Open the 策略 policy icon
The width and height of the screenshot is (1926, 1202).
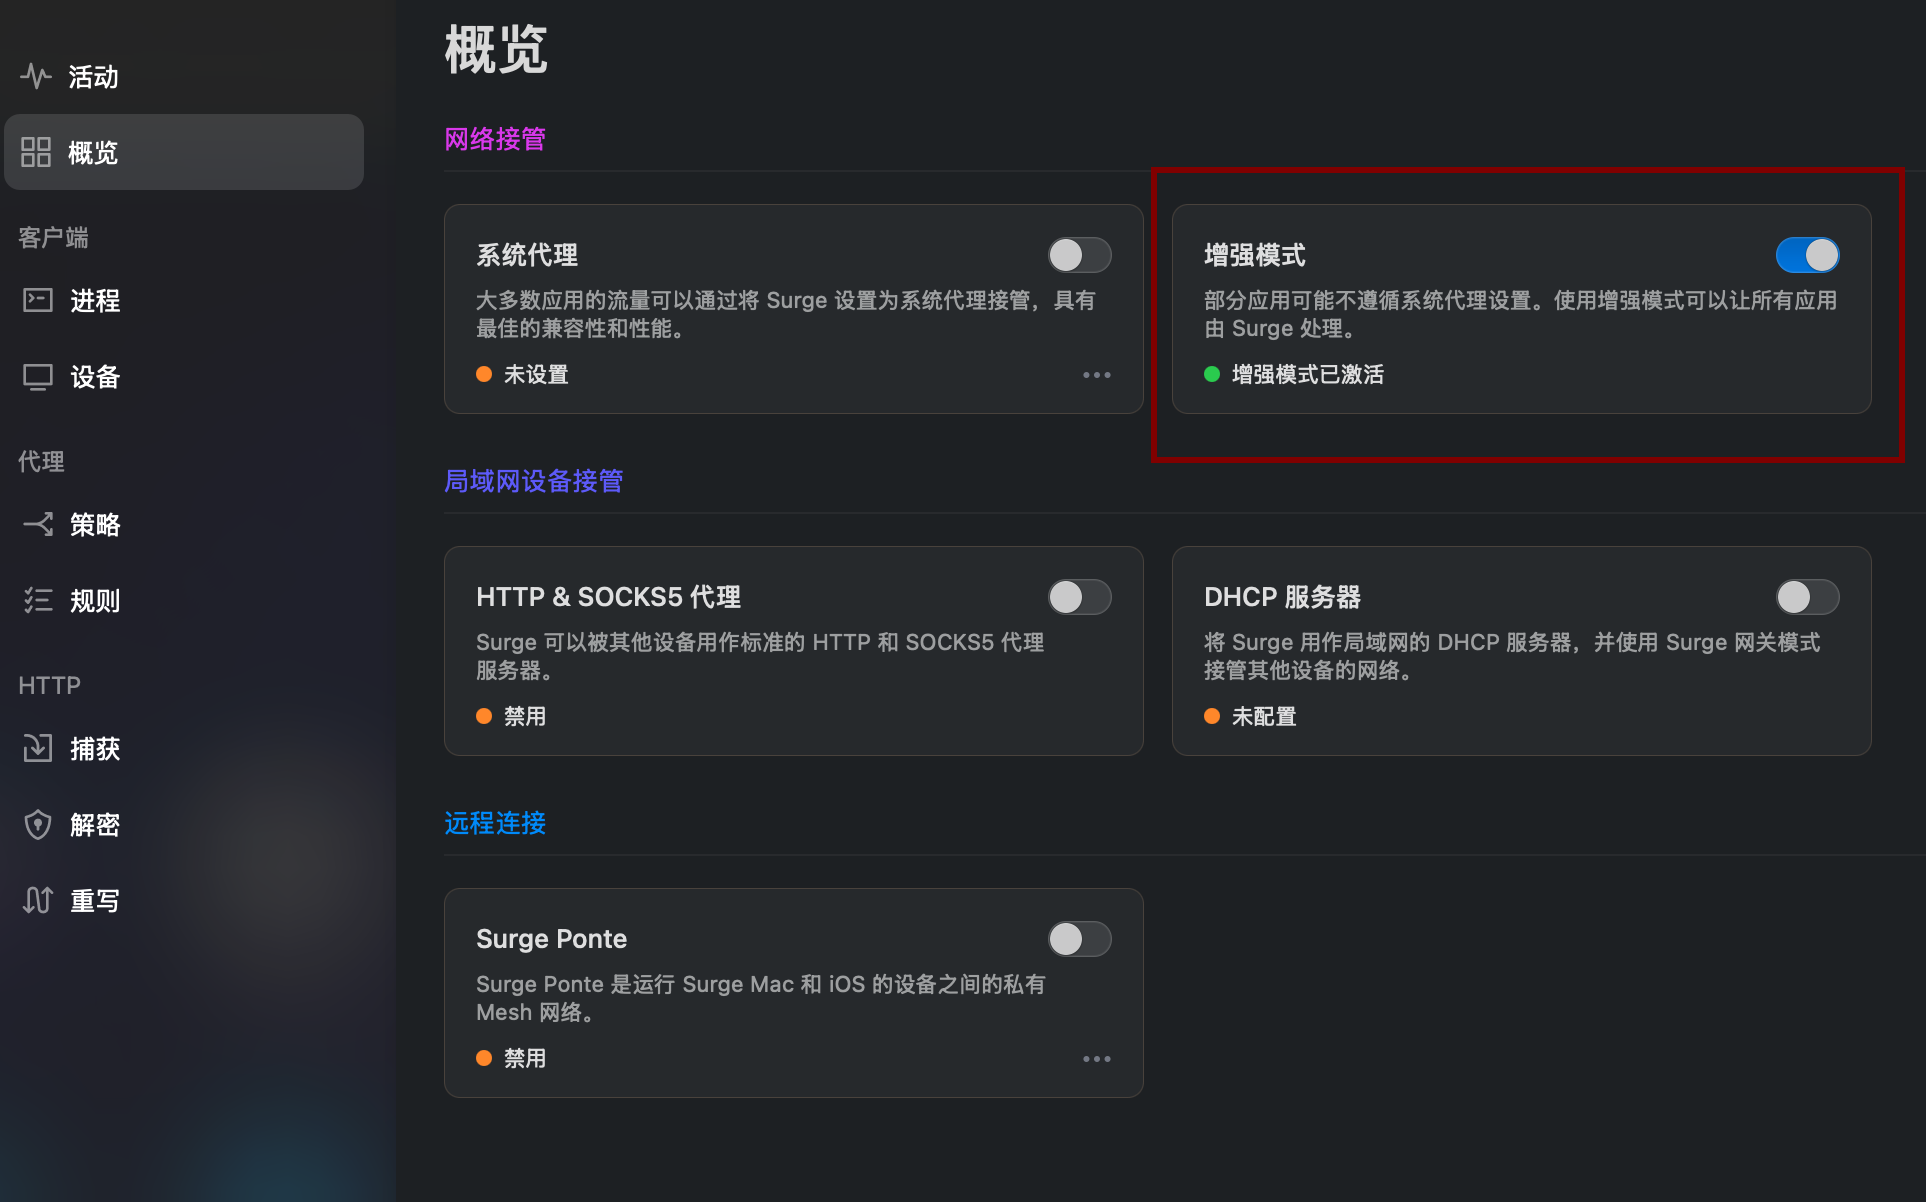(x=37, y=524)
